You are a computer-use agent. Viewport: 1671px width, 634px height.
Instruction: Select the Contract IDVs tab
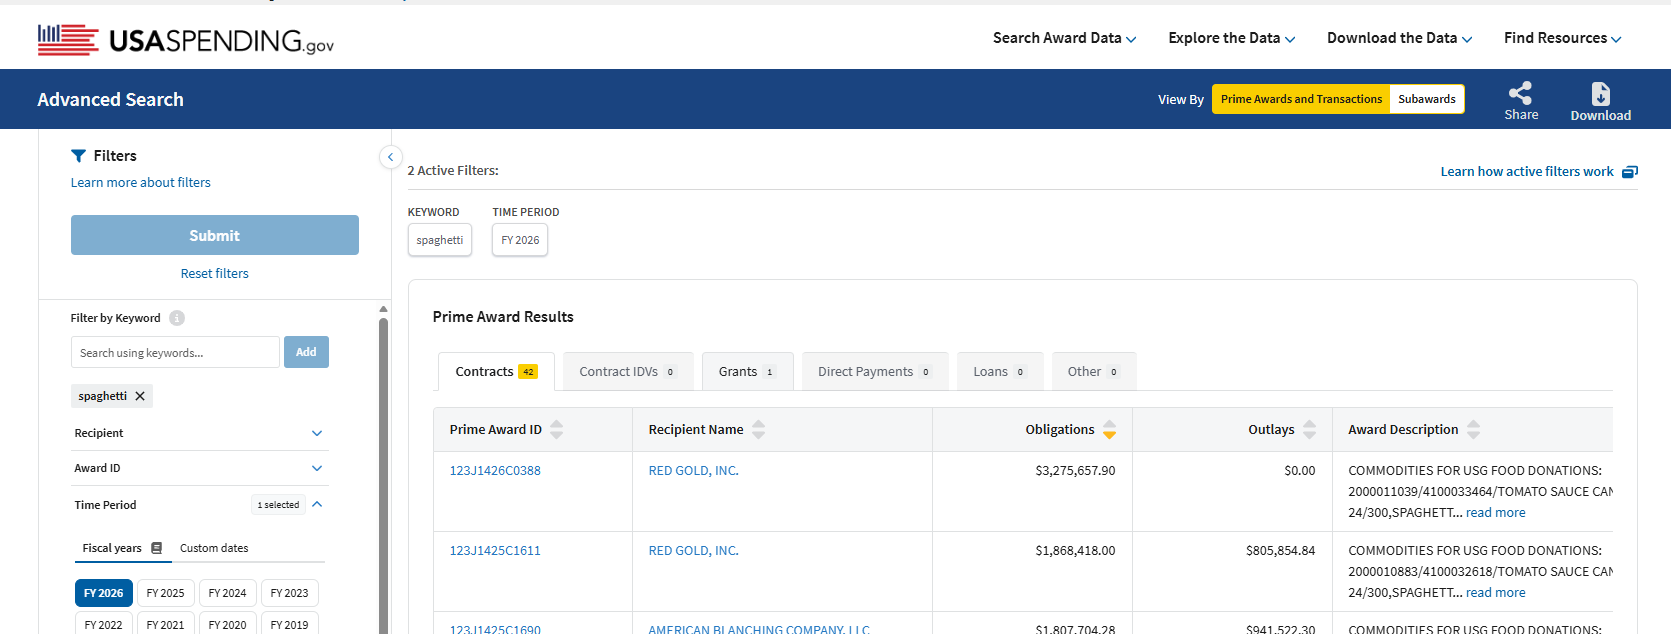tap(628, 371)
